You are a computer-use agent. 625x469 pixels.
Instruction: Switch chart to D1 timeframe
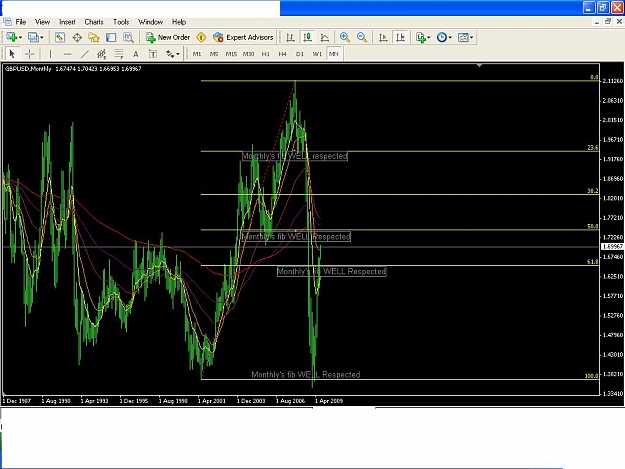[x=300, y=54]
